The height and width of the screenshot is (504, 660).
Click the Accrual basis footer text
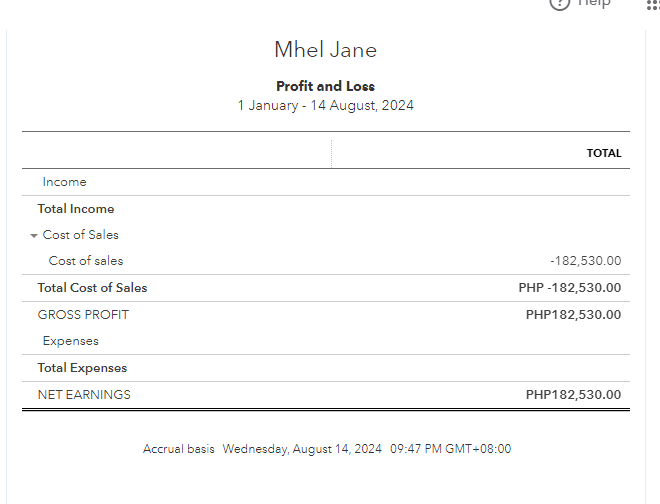pyautogui.click(x=179, y=449)
